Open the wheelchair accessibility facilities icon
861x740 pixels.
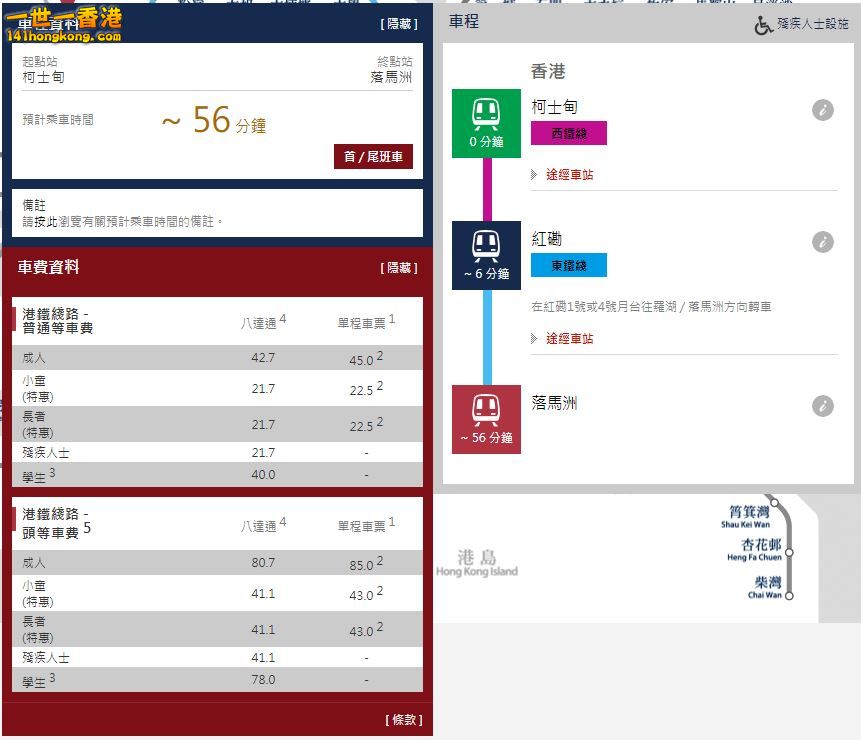pos(763,24)
